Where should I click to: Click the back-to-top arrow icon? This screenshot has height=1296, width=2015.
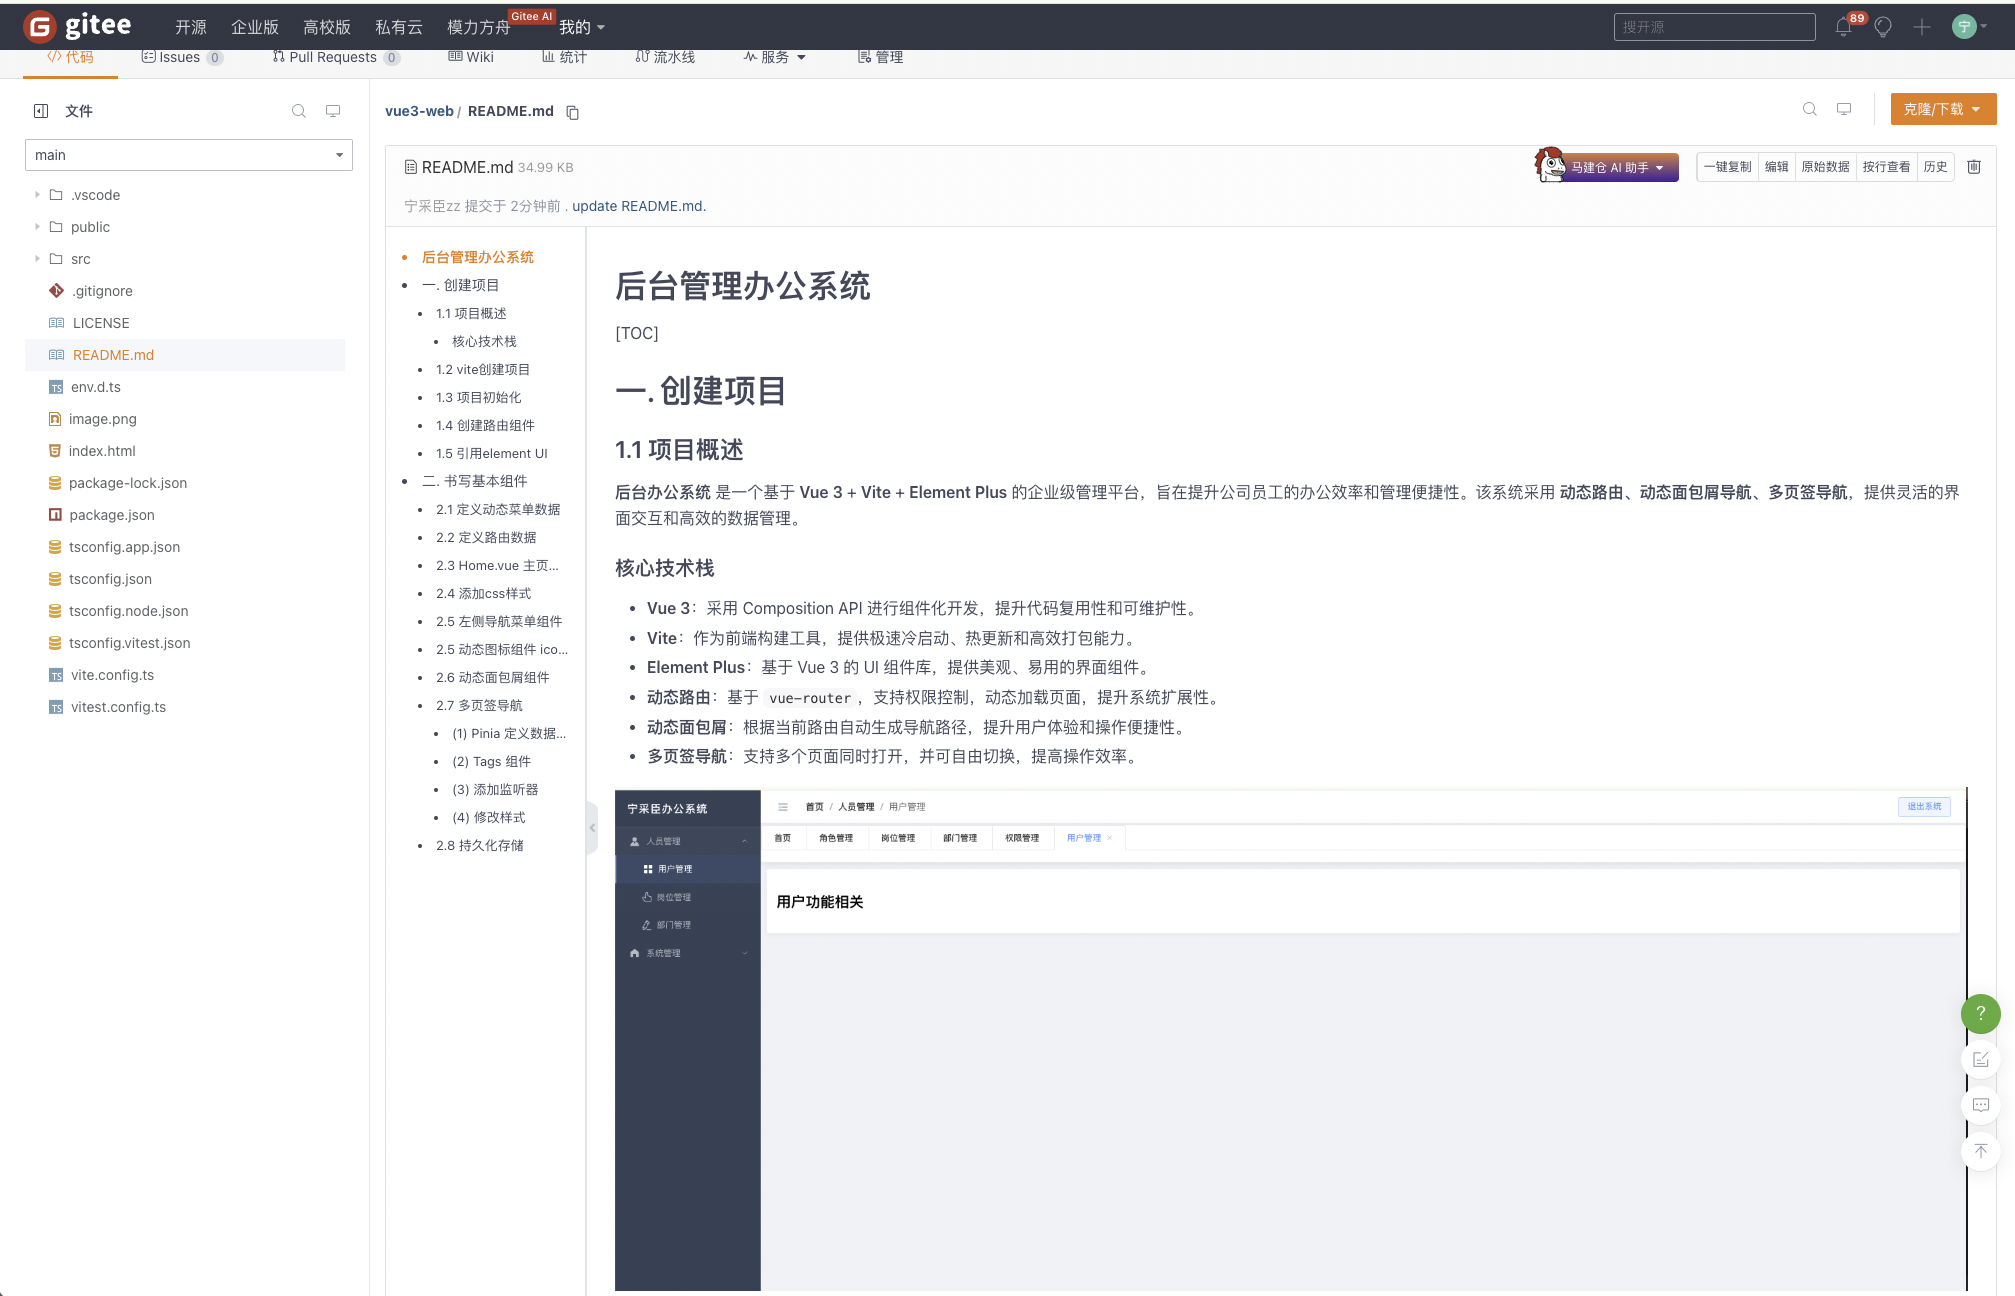[1980, 1151]
